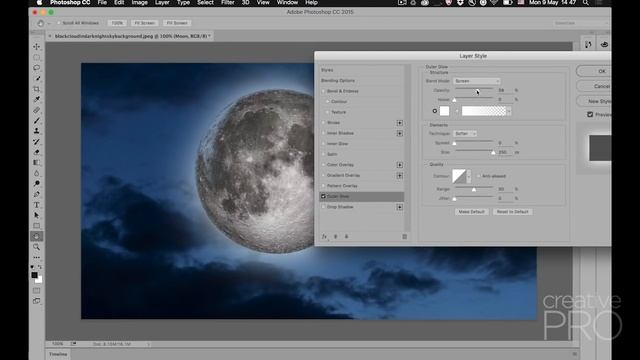Select the History Brush tool
Screen dimensions: 640x360
click(x=37, y=142)
